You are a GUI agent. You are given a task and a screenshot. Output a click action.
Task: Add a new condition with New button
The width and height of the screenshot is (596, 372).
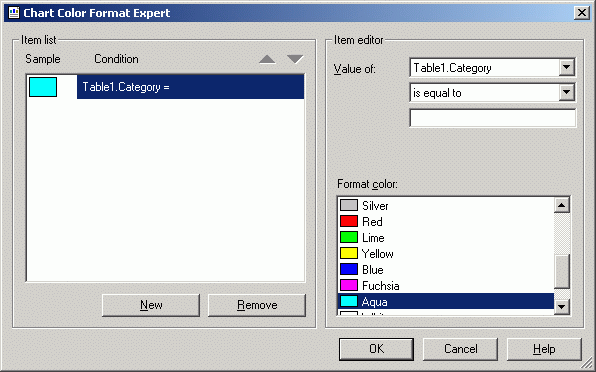[151, 305]
